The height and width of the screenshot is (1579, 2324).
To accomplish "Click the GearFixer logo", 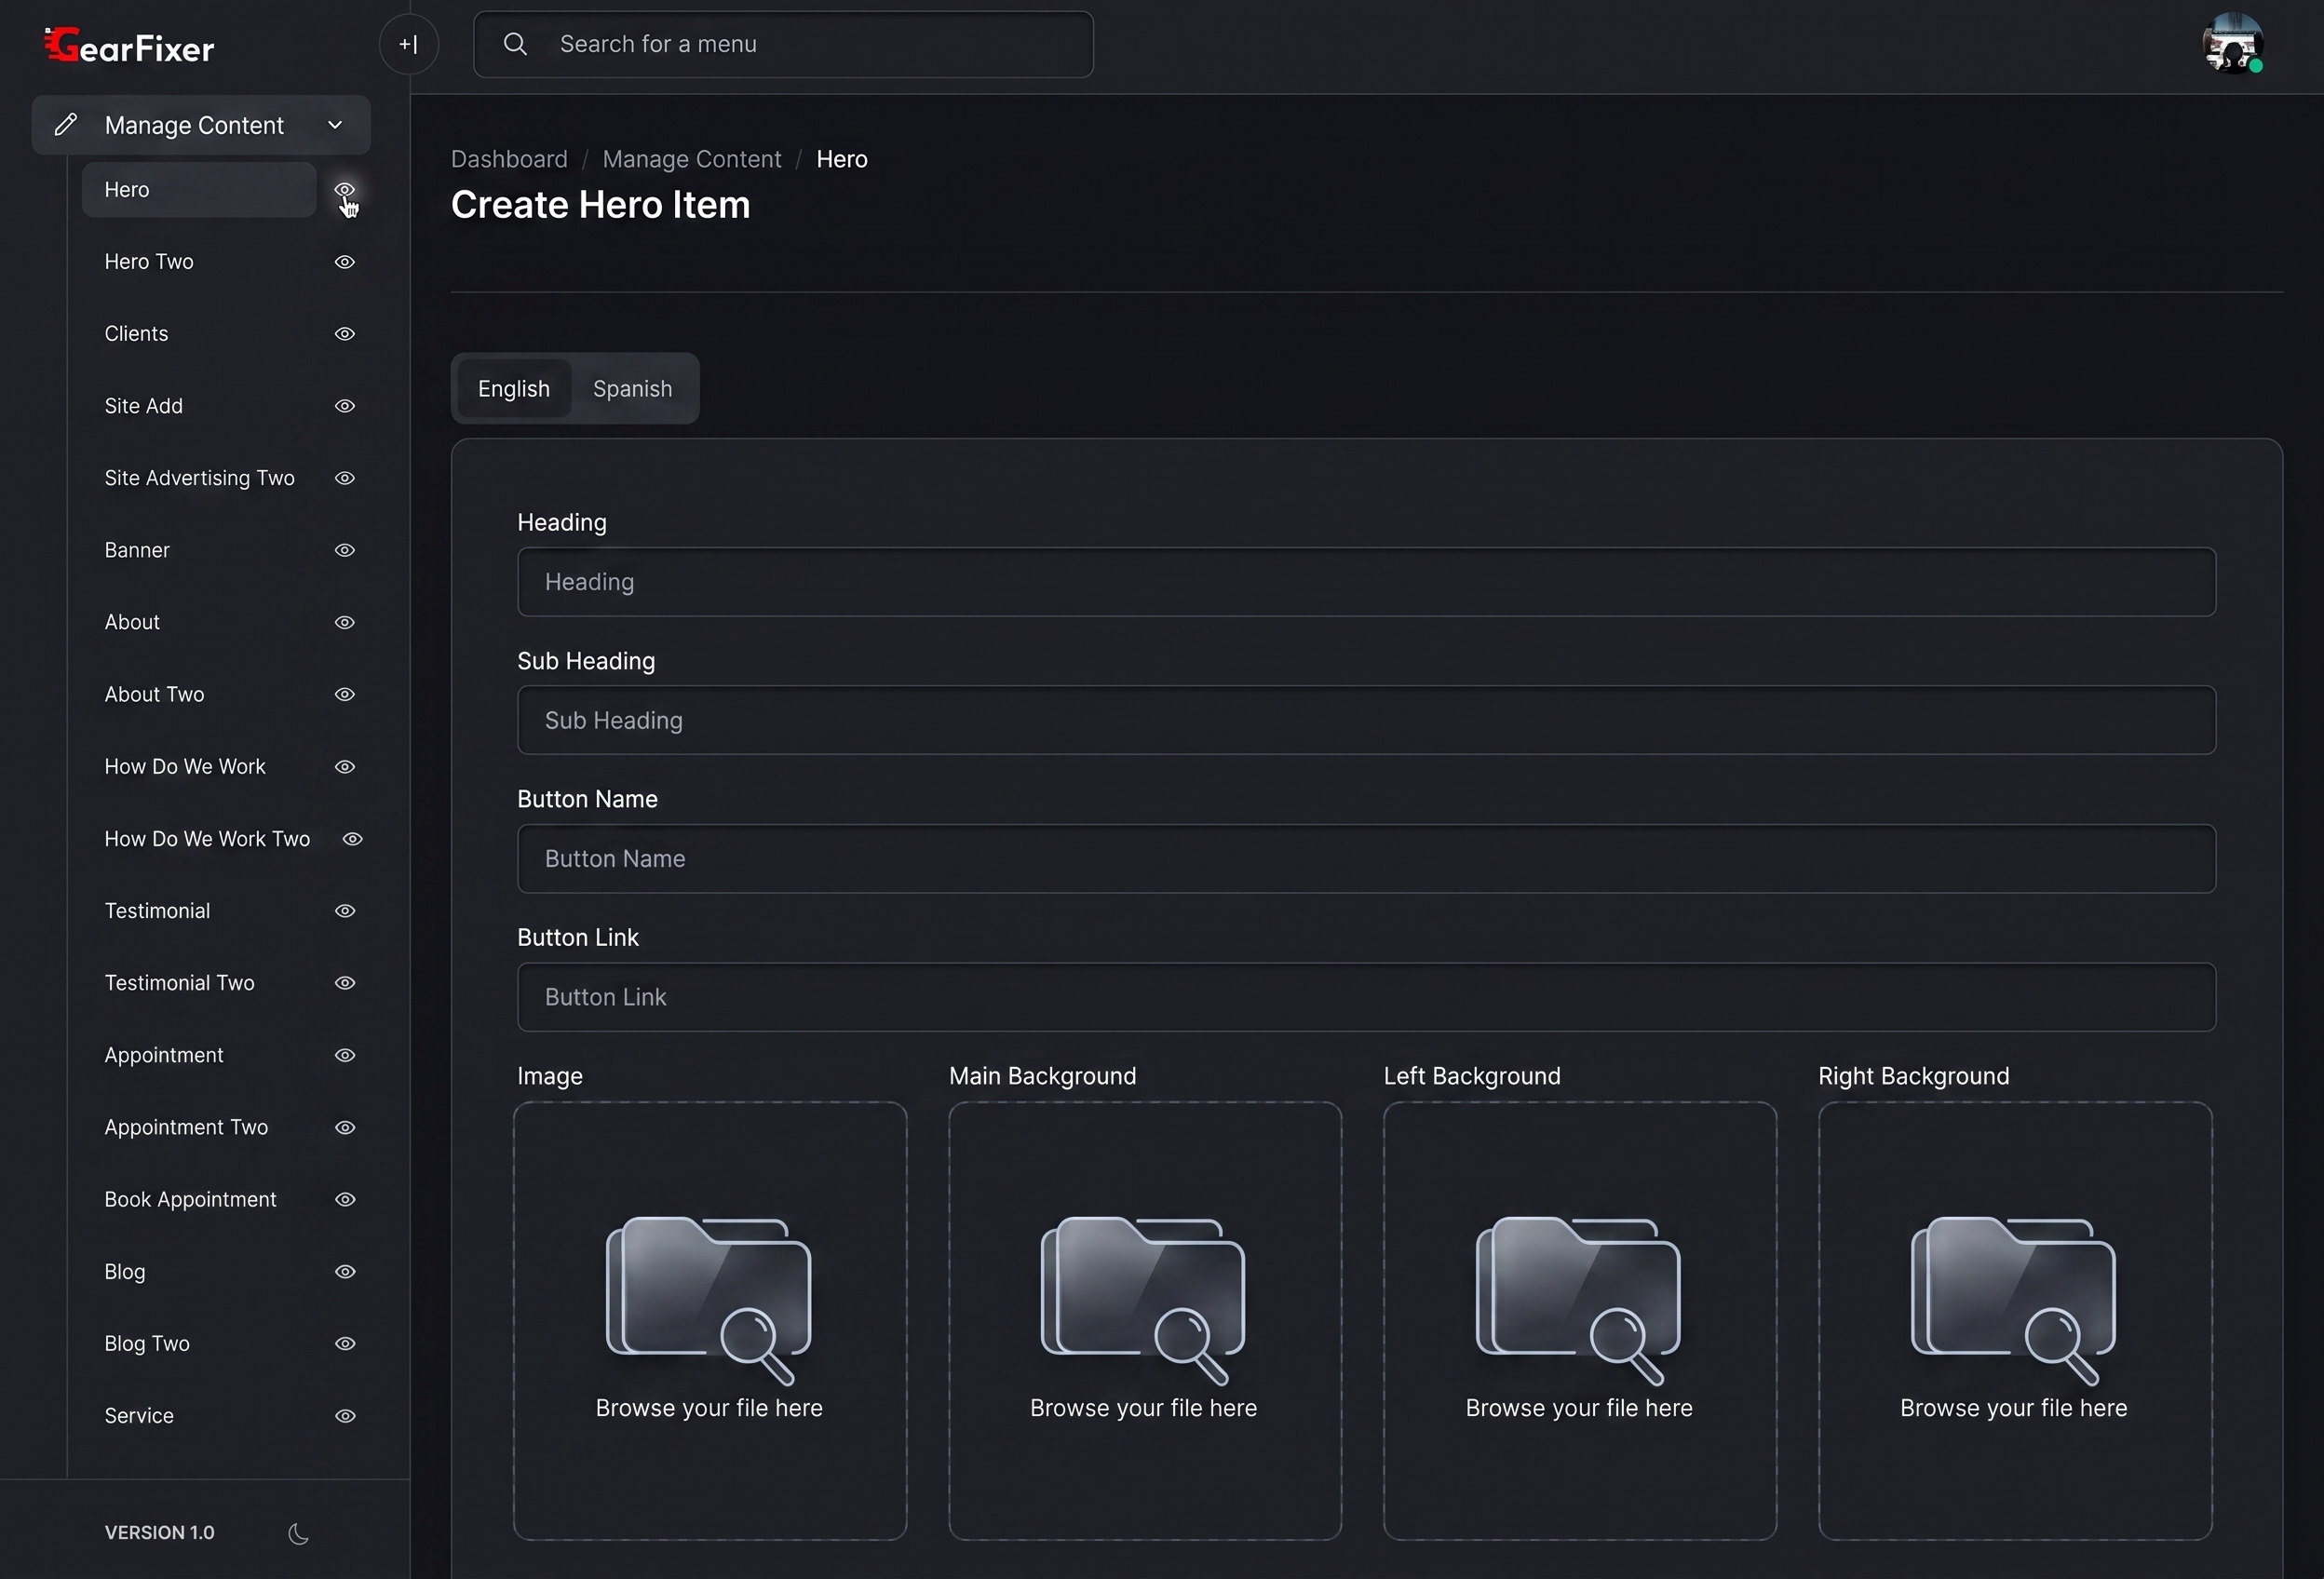I will 129,46.
